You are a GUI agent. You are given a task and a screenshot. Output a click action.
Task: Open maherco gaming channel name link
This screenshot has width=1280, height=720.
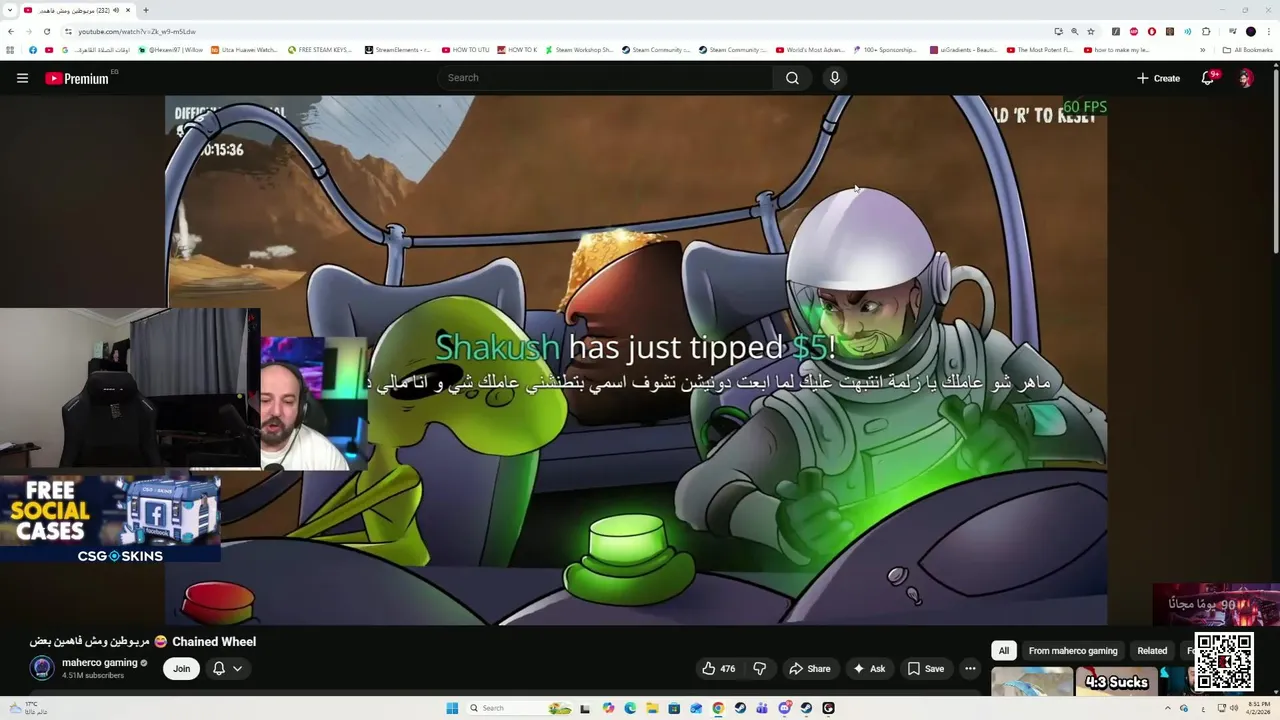point(99,663)
